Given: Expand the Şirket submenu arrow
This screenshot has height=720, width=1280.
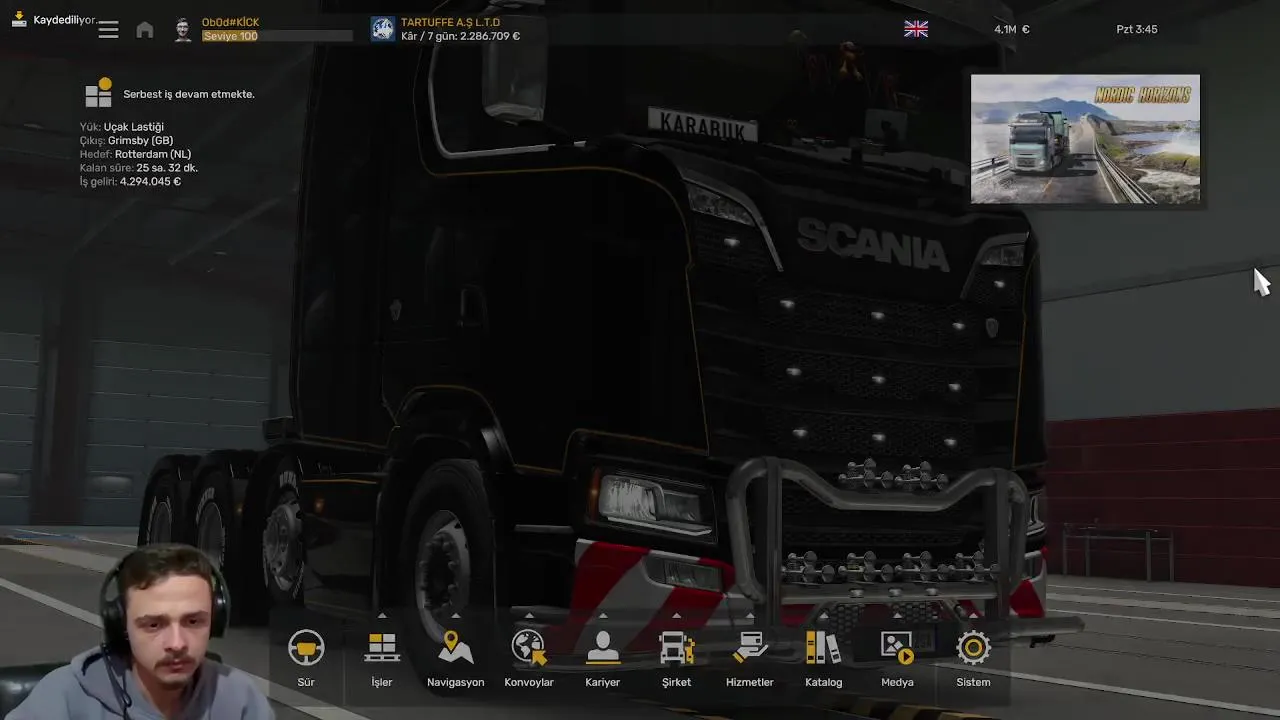Looking at the screenshot, I should tap(677, 616).
